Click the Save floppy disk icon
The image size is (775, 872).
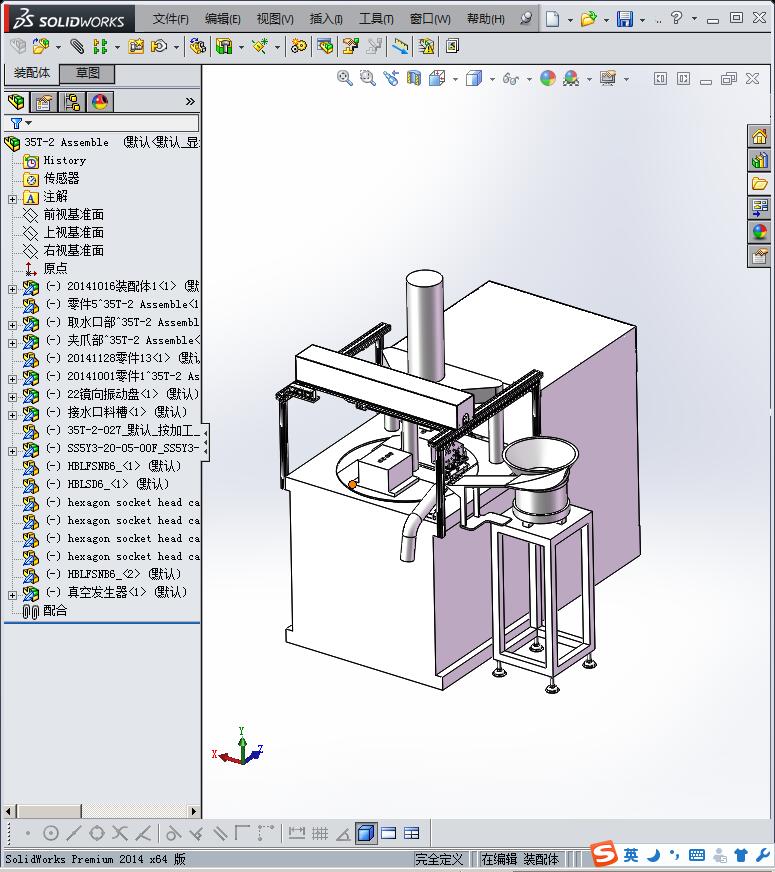pos(625,19)
